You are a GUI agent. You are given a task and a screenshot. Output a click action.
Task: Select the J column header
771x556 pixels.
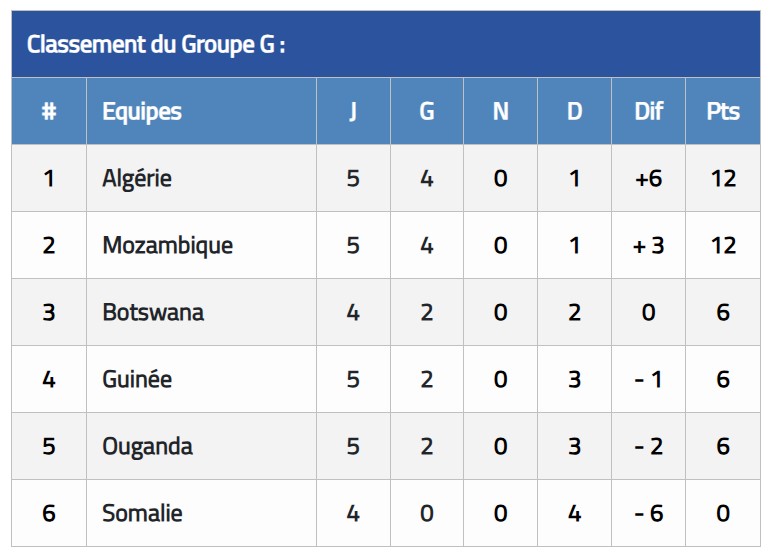click(x=353, y=111)
